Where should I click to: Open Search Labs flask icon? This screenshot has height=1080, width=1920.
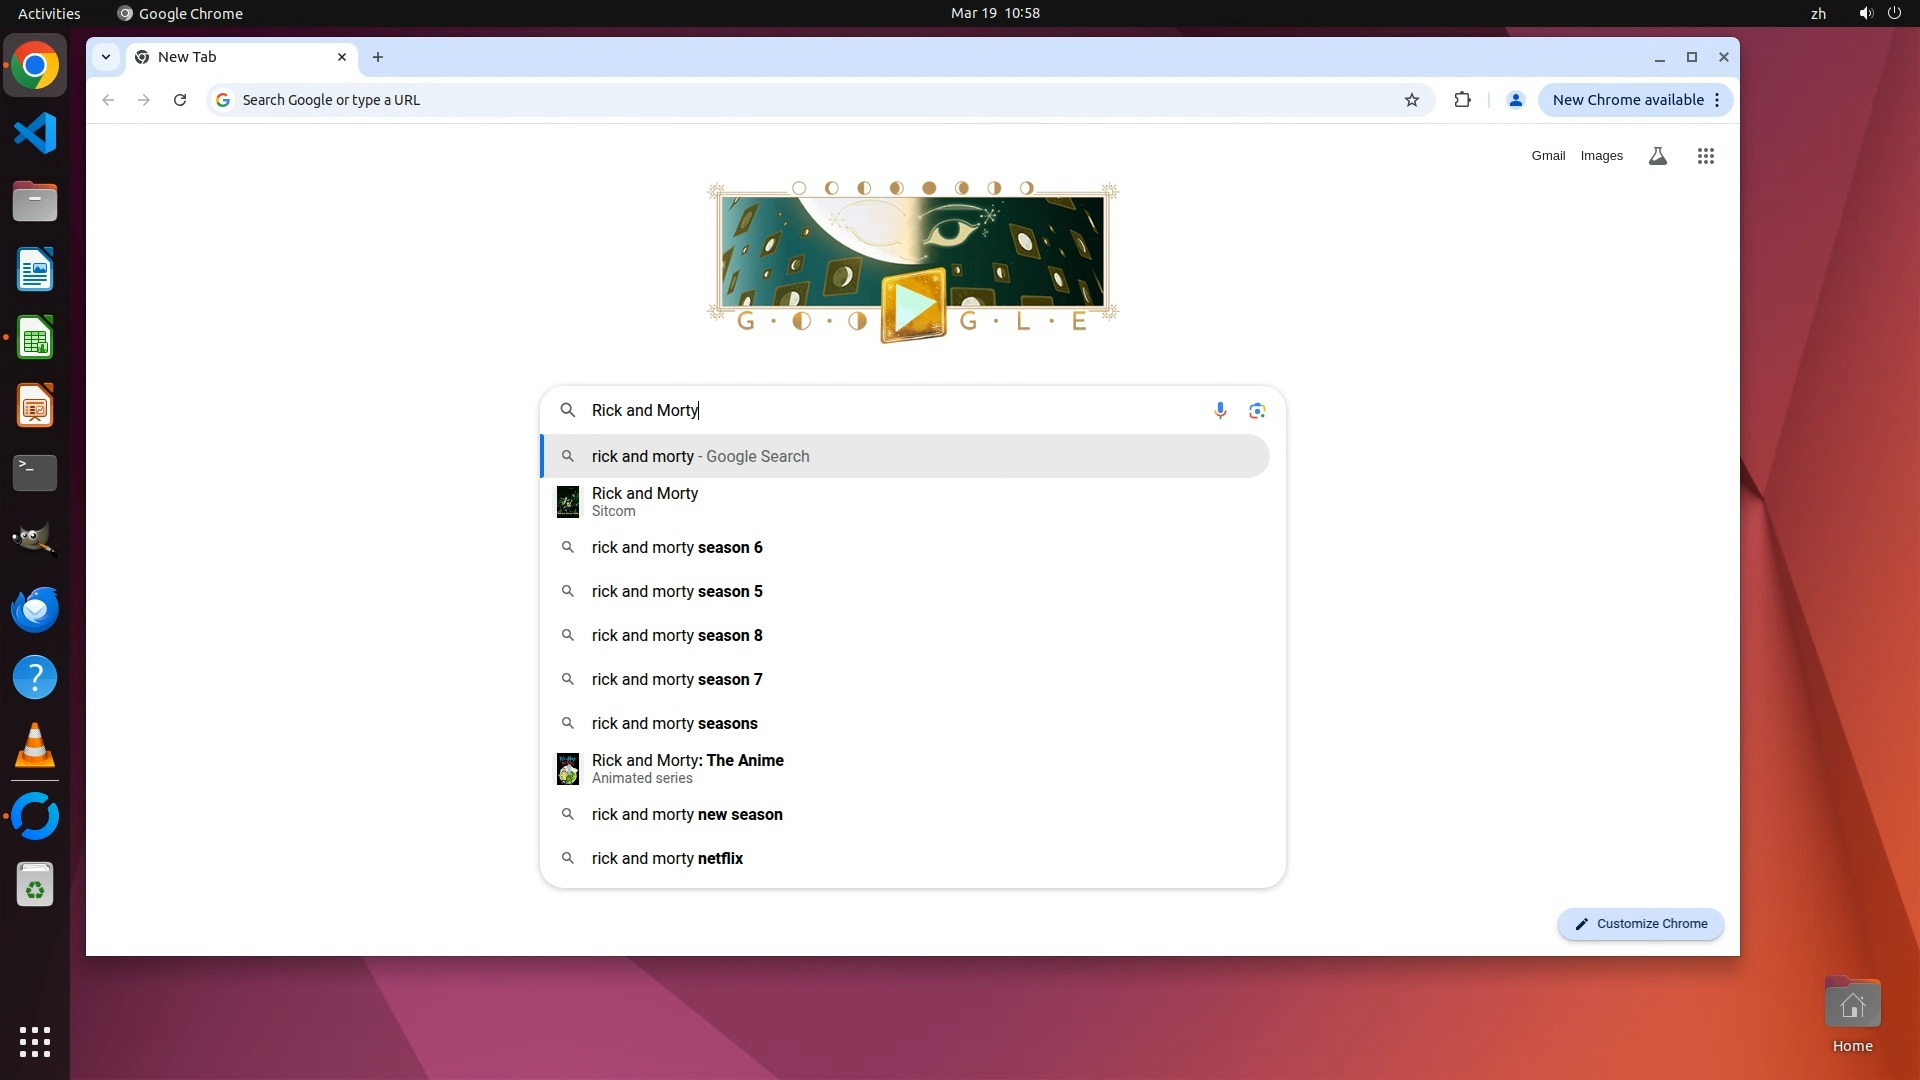pos(1657,156)
